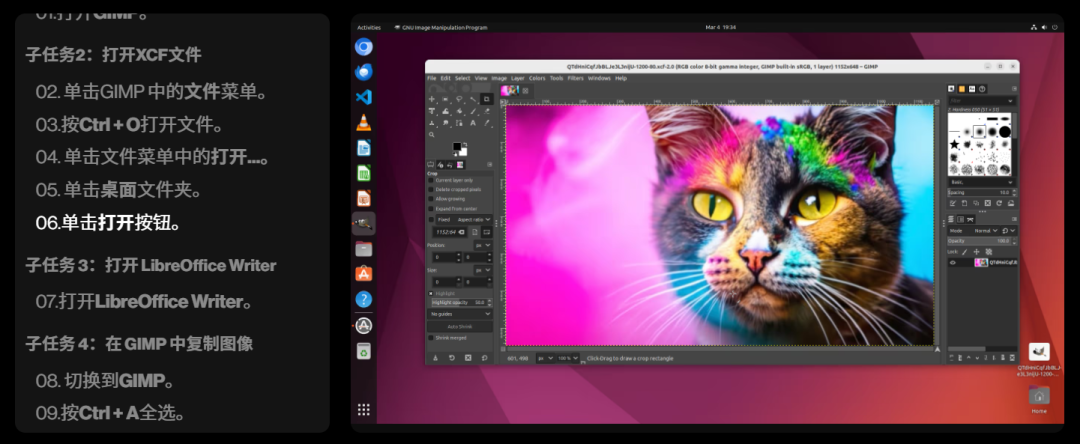Toggle the Highlight checkbox
1080x444 pixels.
tap(430, 294)
